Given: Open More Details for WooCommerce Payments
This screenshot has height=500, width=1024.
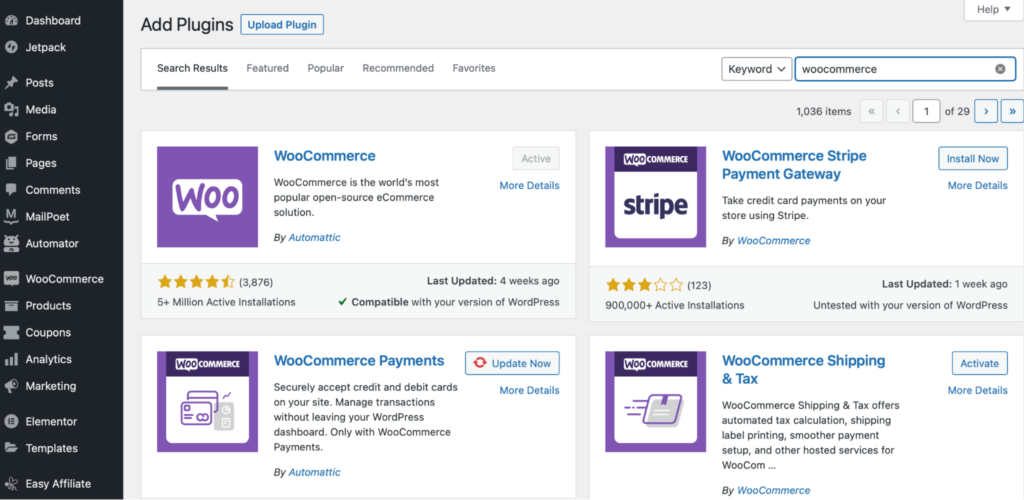Looking at the screenshot, I should (x=529, y=390).
